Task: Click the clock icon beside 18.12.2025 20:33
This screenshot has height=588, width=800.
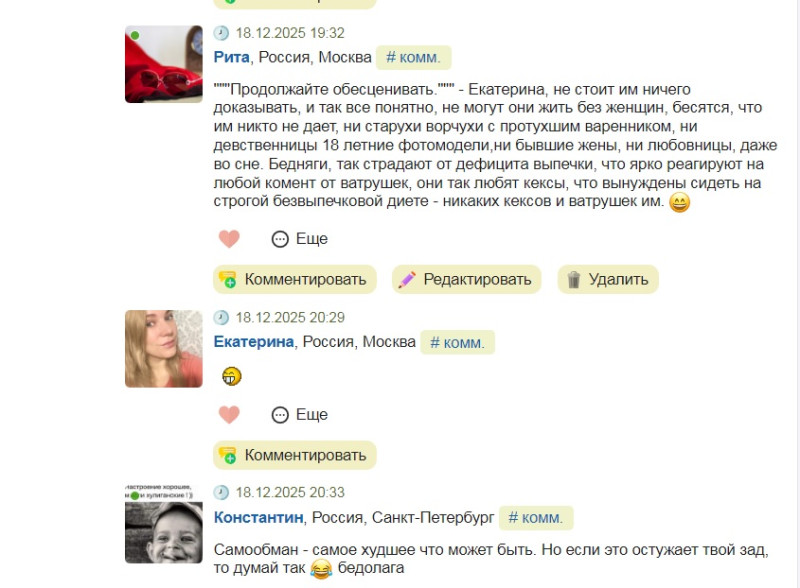Action: point(221,493)
